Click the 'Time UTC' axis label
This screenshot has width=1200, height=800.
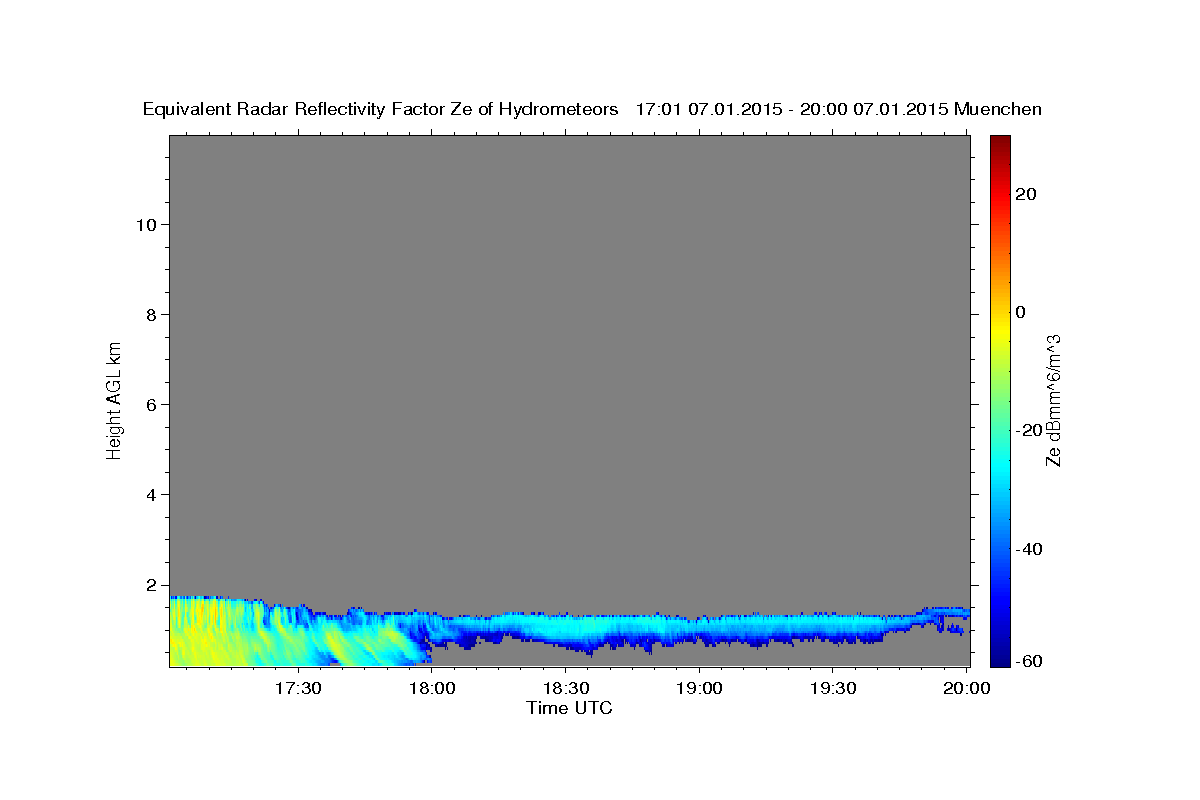tap(569, 708)
